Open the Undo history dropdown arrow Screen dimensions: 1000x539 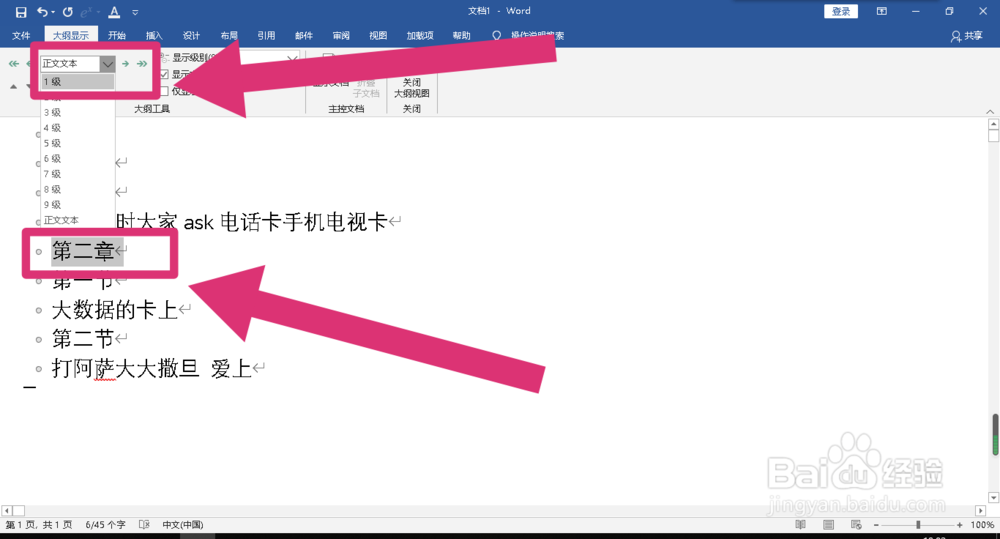(x=53, y=12)
